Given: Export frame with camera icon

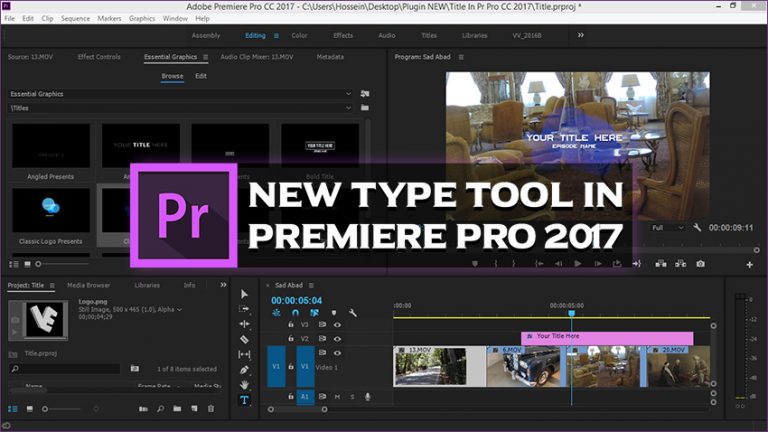Looking at the screenshot, I should (x=701, y=264).
